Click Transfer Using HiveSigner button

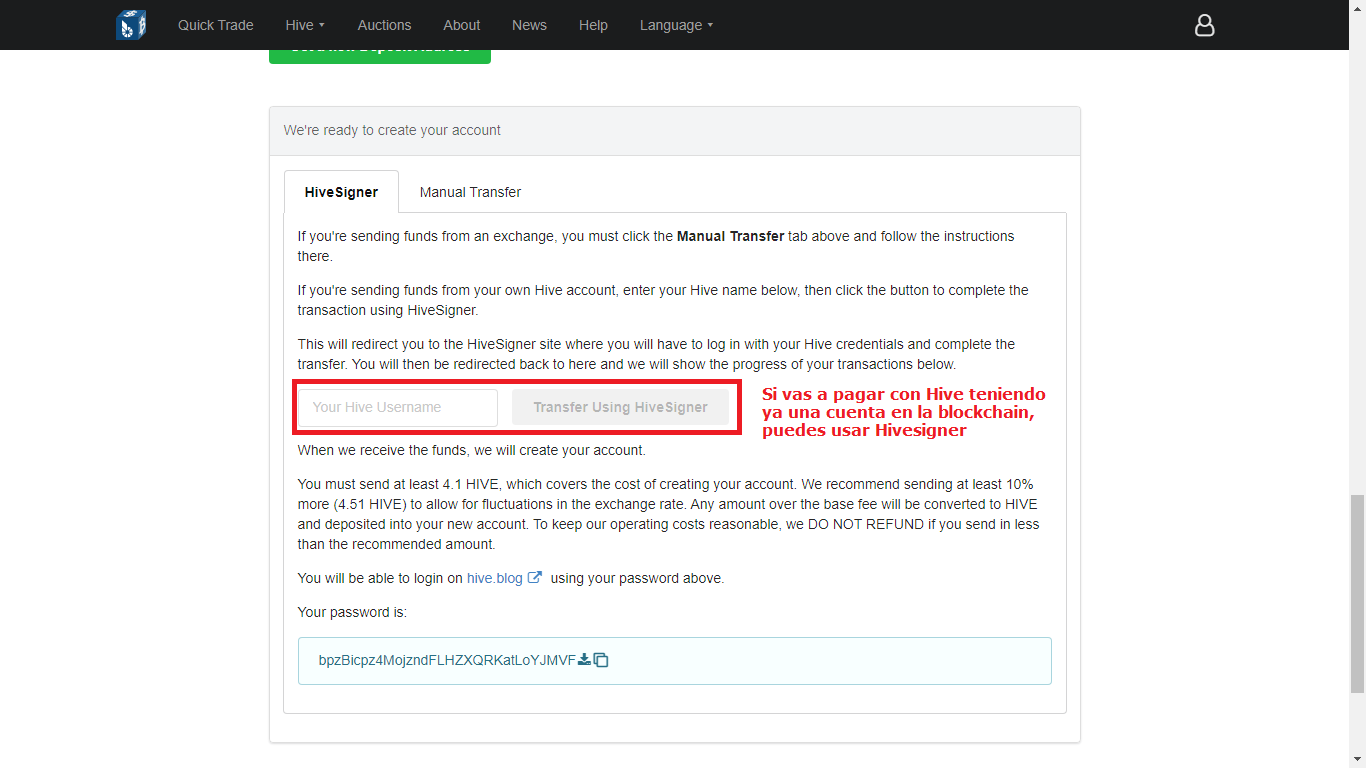(620, 407)
